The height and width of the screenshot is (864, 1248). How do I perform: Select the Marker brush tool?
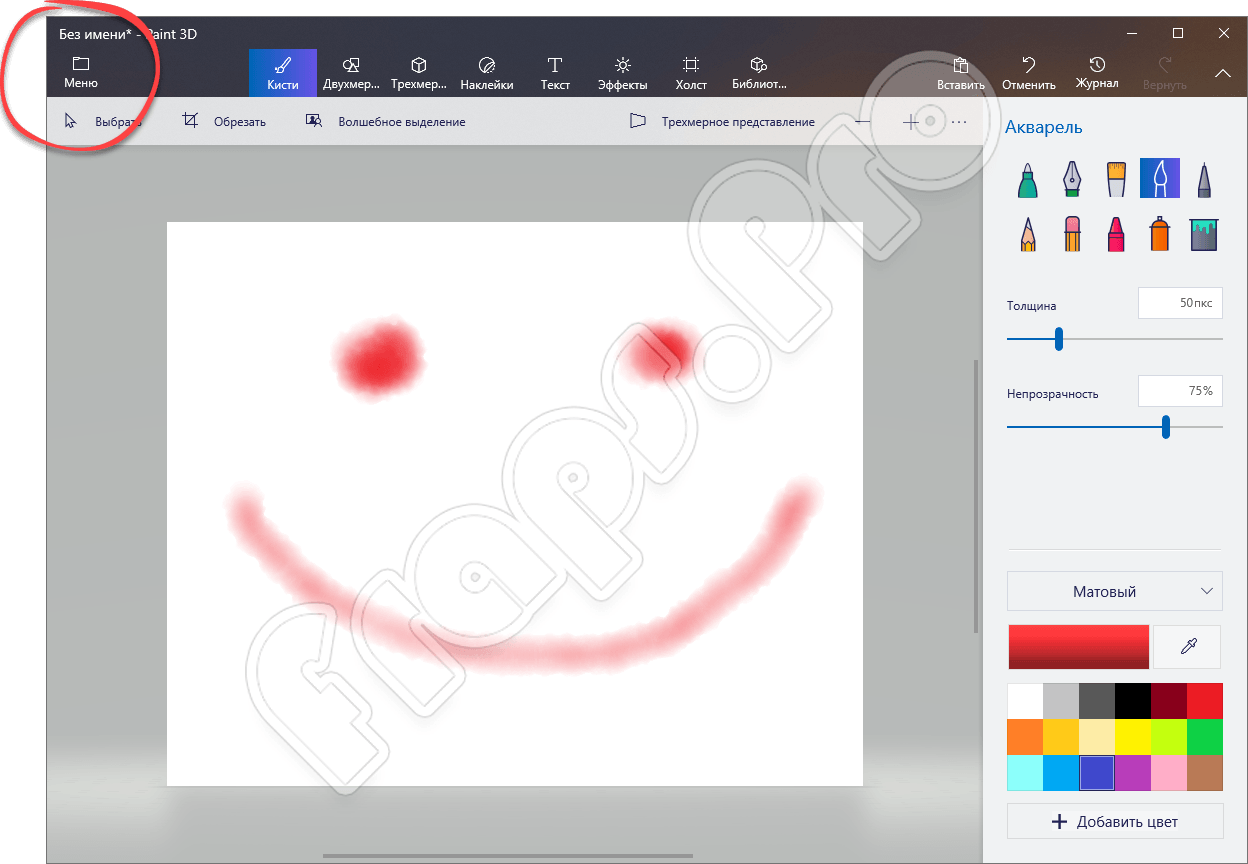[1027, 180]
